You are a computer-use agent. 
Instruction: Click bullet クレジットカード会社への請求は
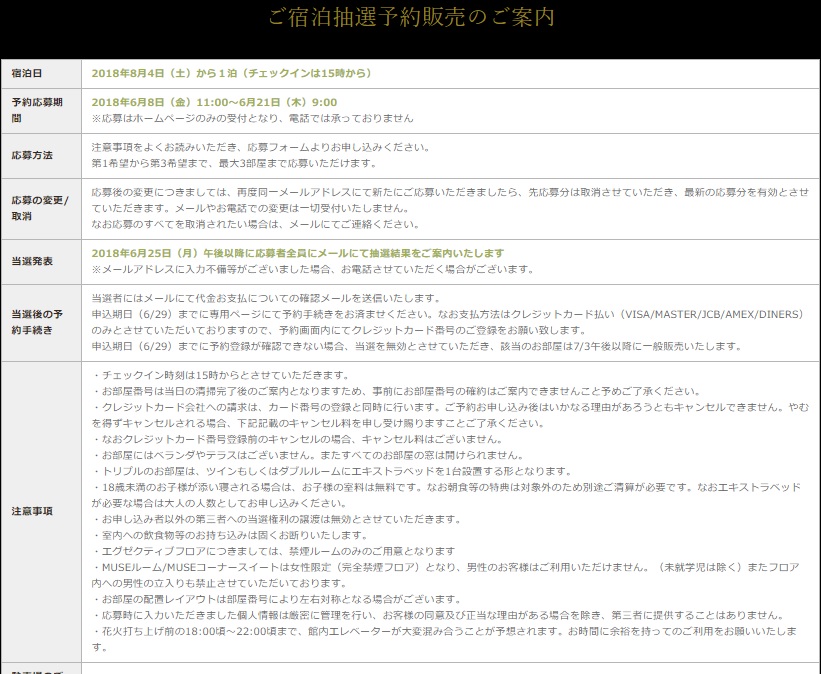[x=450, y=415]
